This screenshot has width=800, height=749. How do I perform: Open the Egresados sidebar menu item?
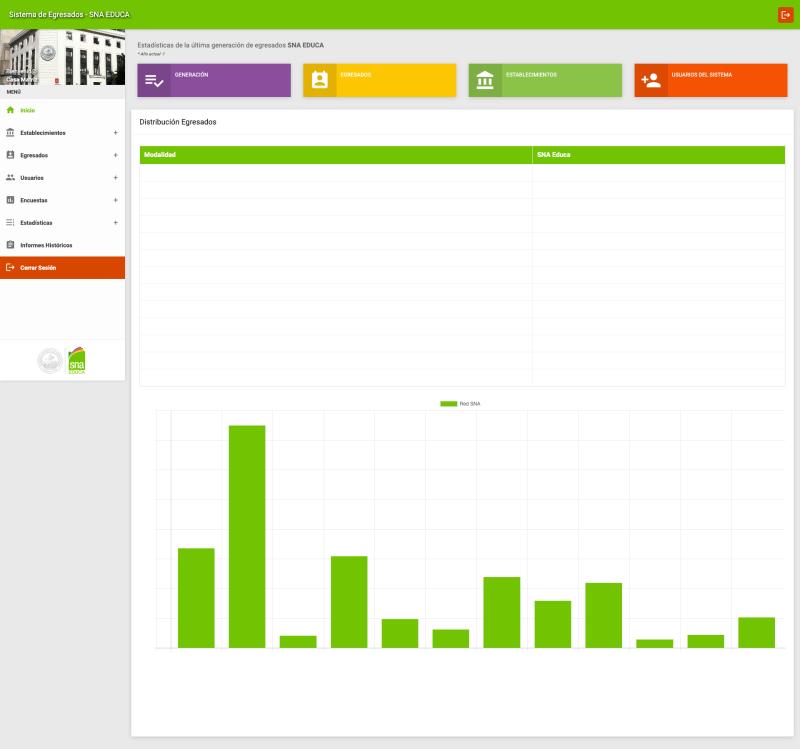[62, 155]
